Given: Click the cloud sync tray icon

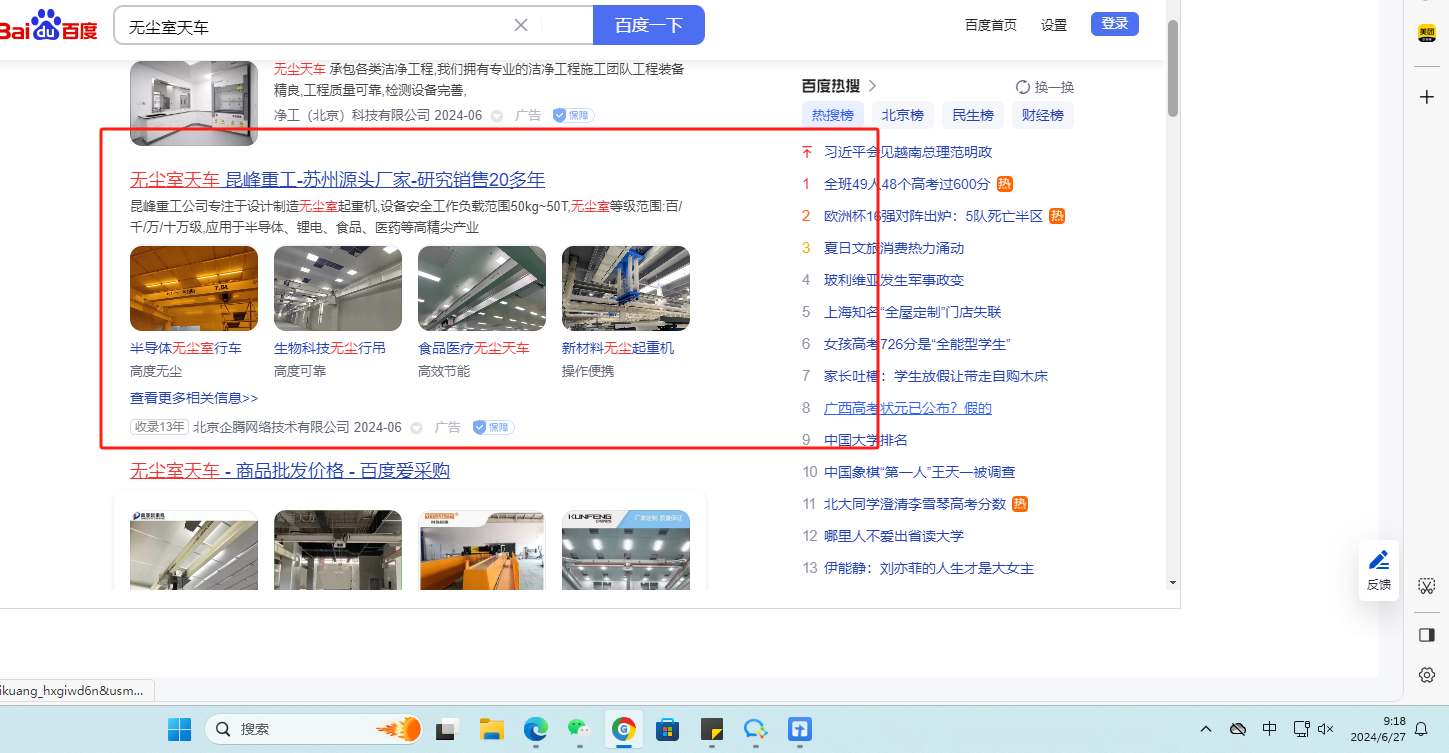Looking at the screenshot, I should [x=1238, y=729].
